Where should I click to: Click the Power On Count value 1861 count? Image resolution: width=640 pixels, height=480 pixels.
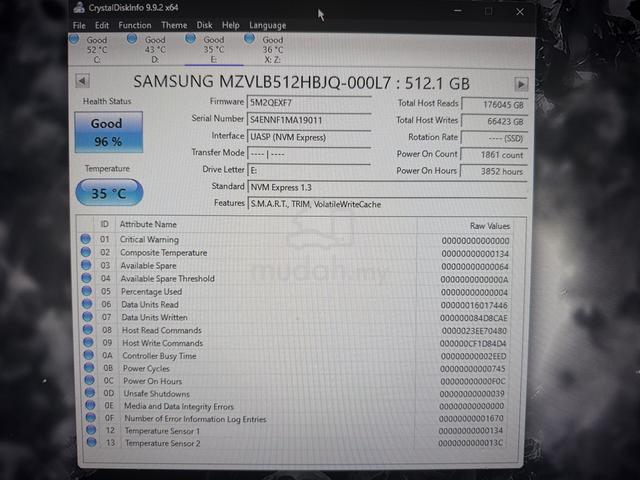494,155
